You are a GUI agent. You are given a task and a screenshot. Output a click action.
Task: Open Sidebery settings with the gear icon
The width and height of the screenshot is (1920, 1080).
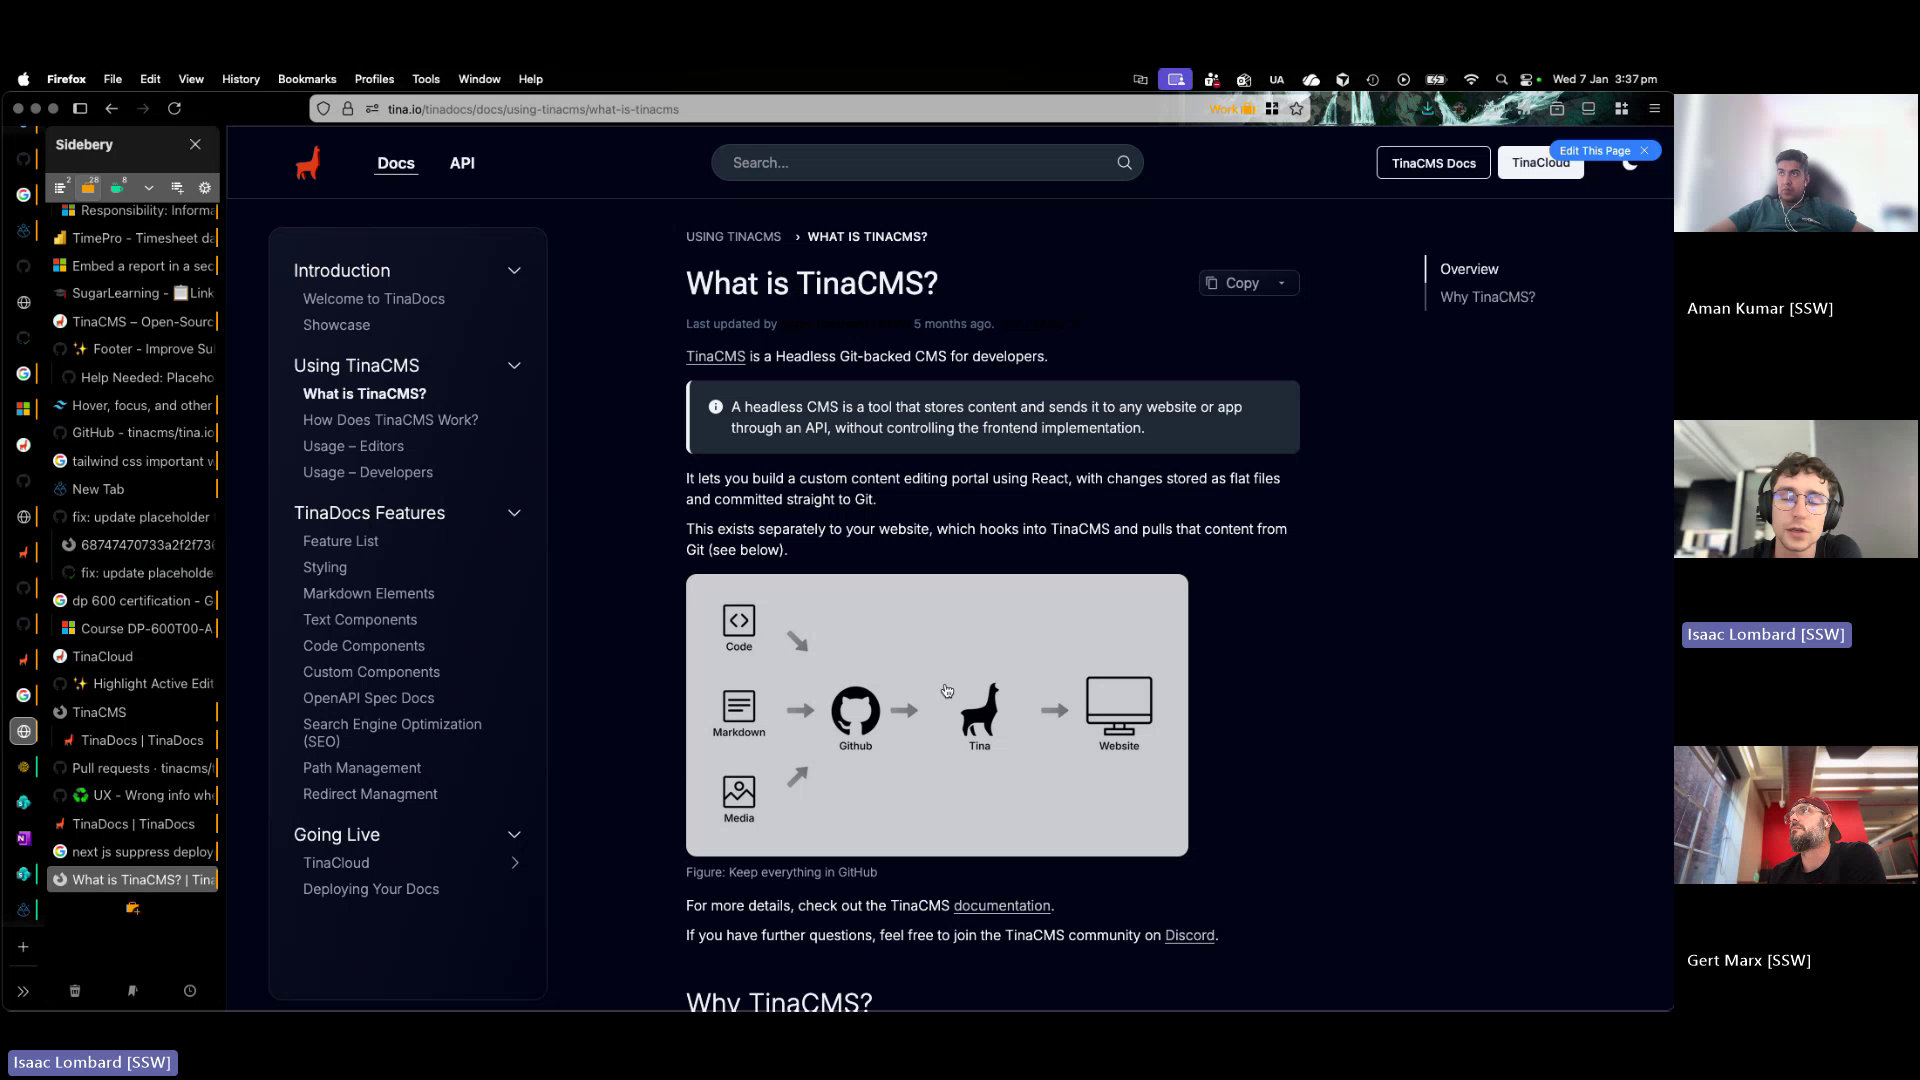pos(205,188)
